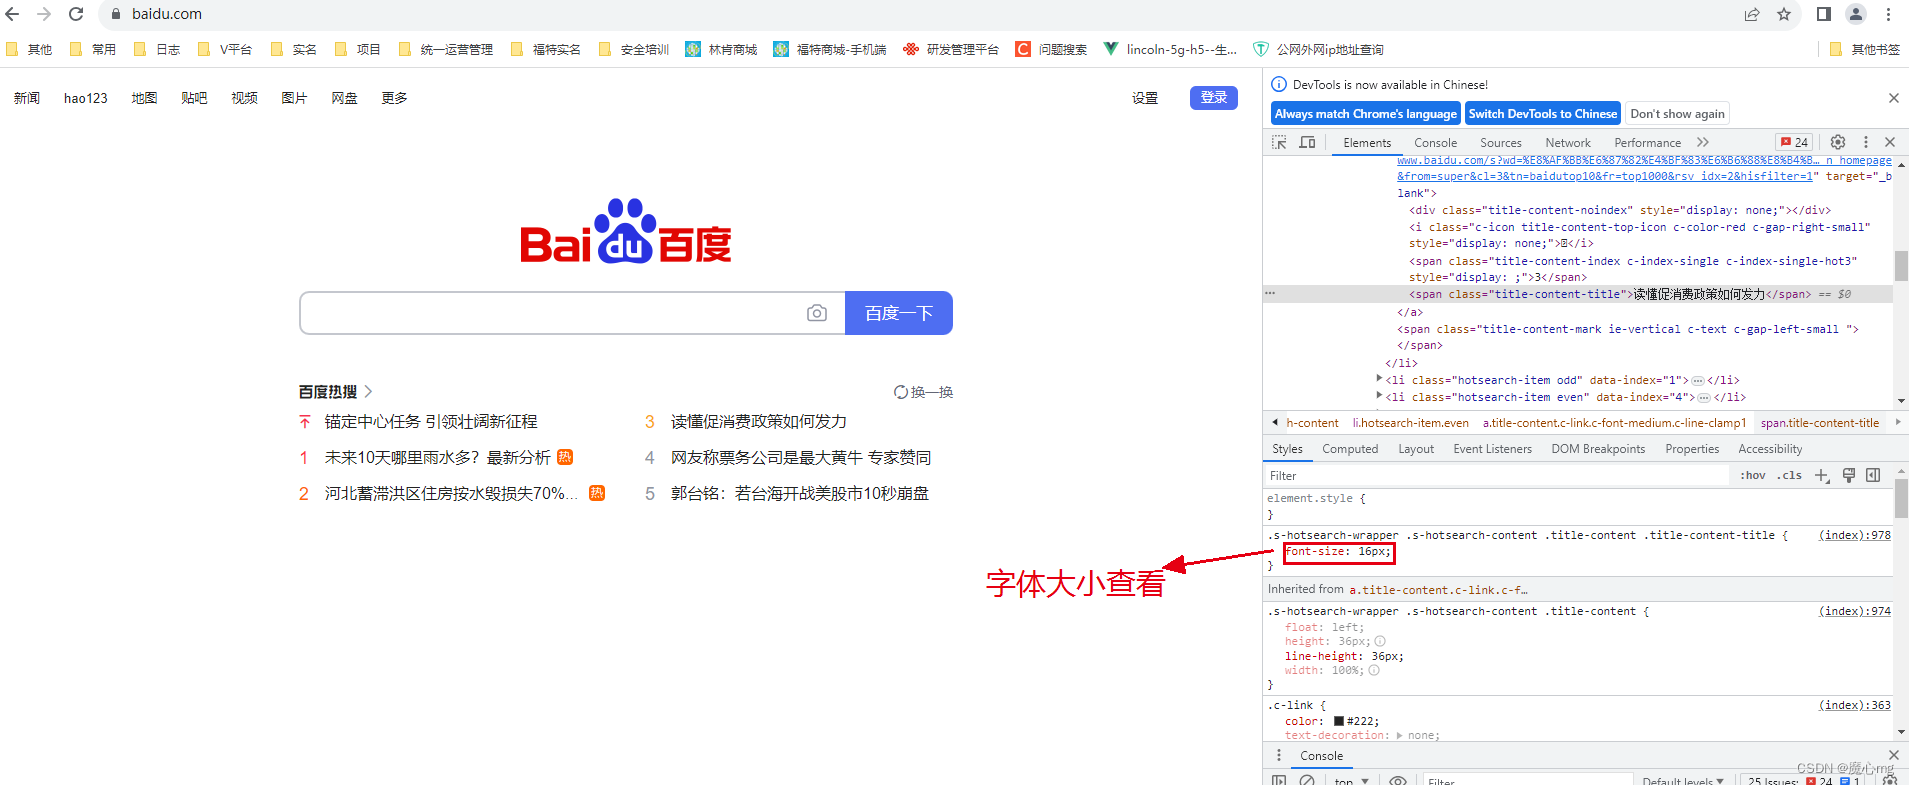Toggle computed styles sidebar icon

[x=1873, y=476]
